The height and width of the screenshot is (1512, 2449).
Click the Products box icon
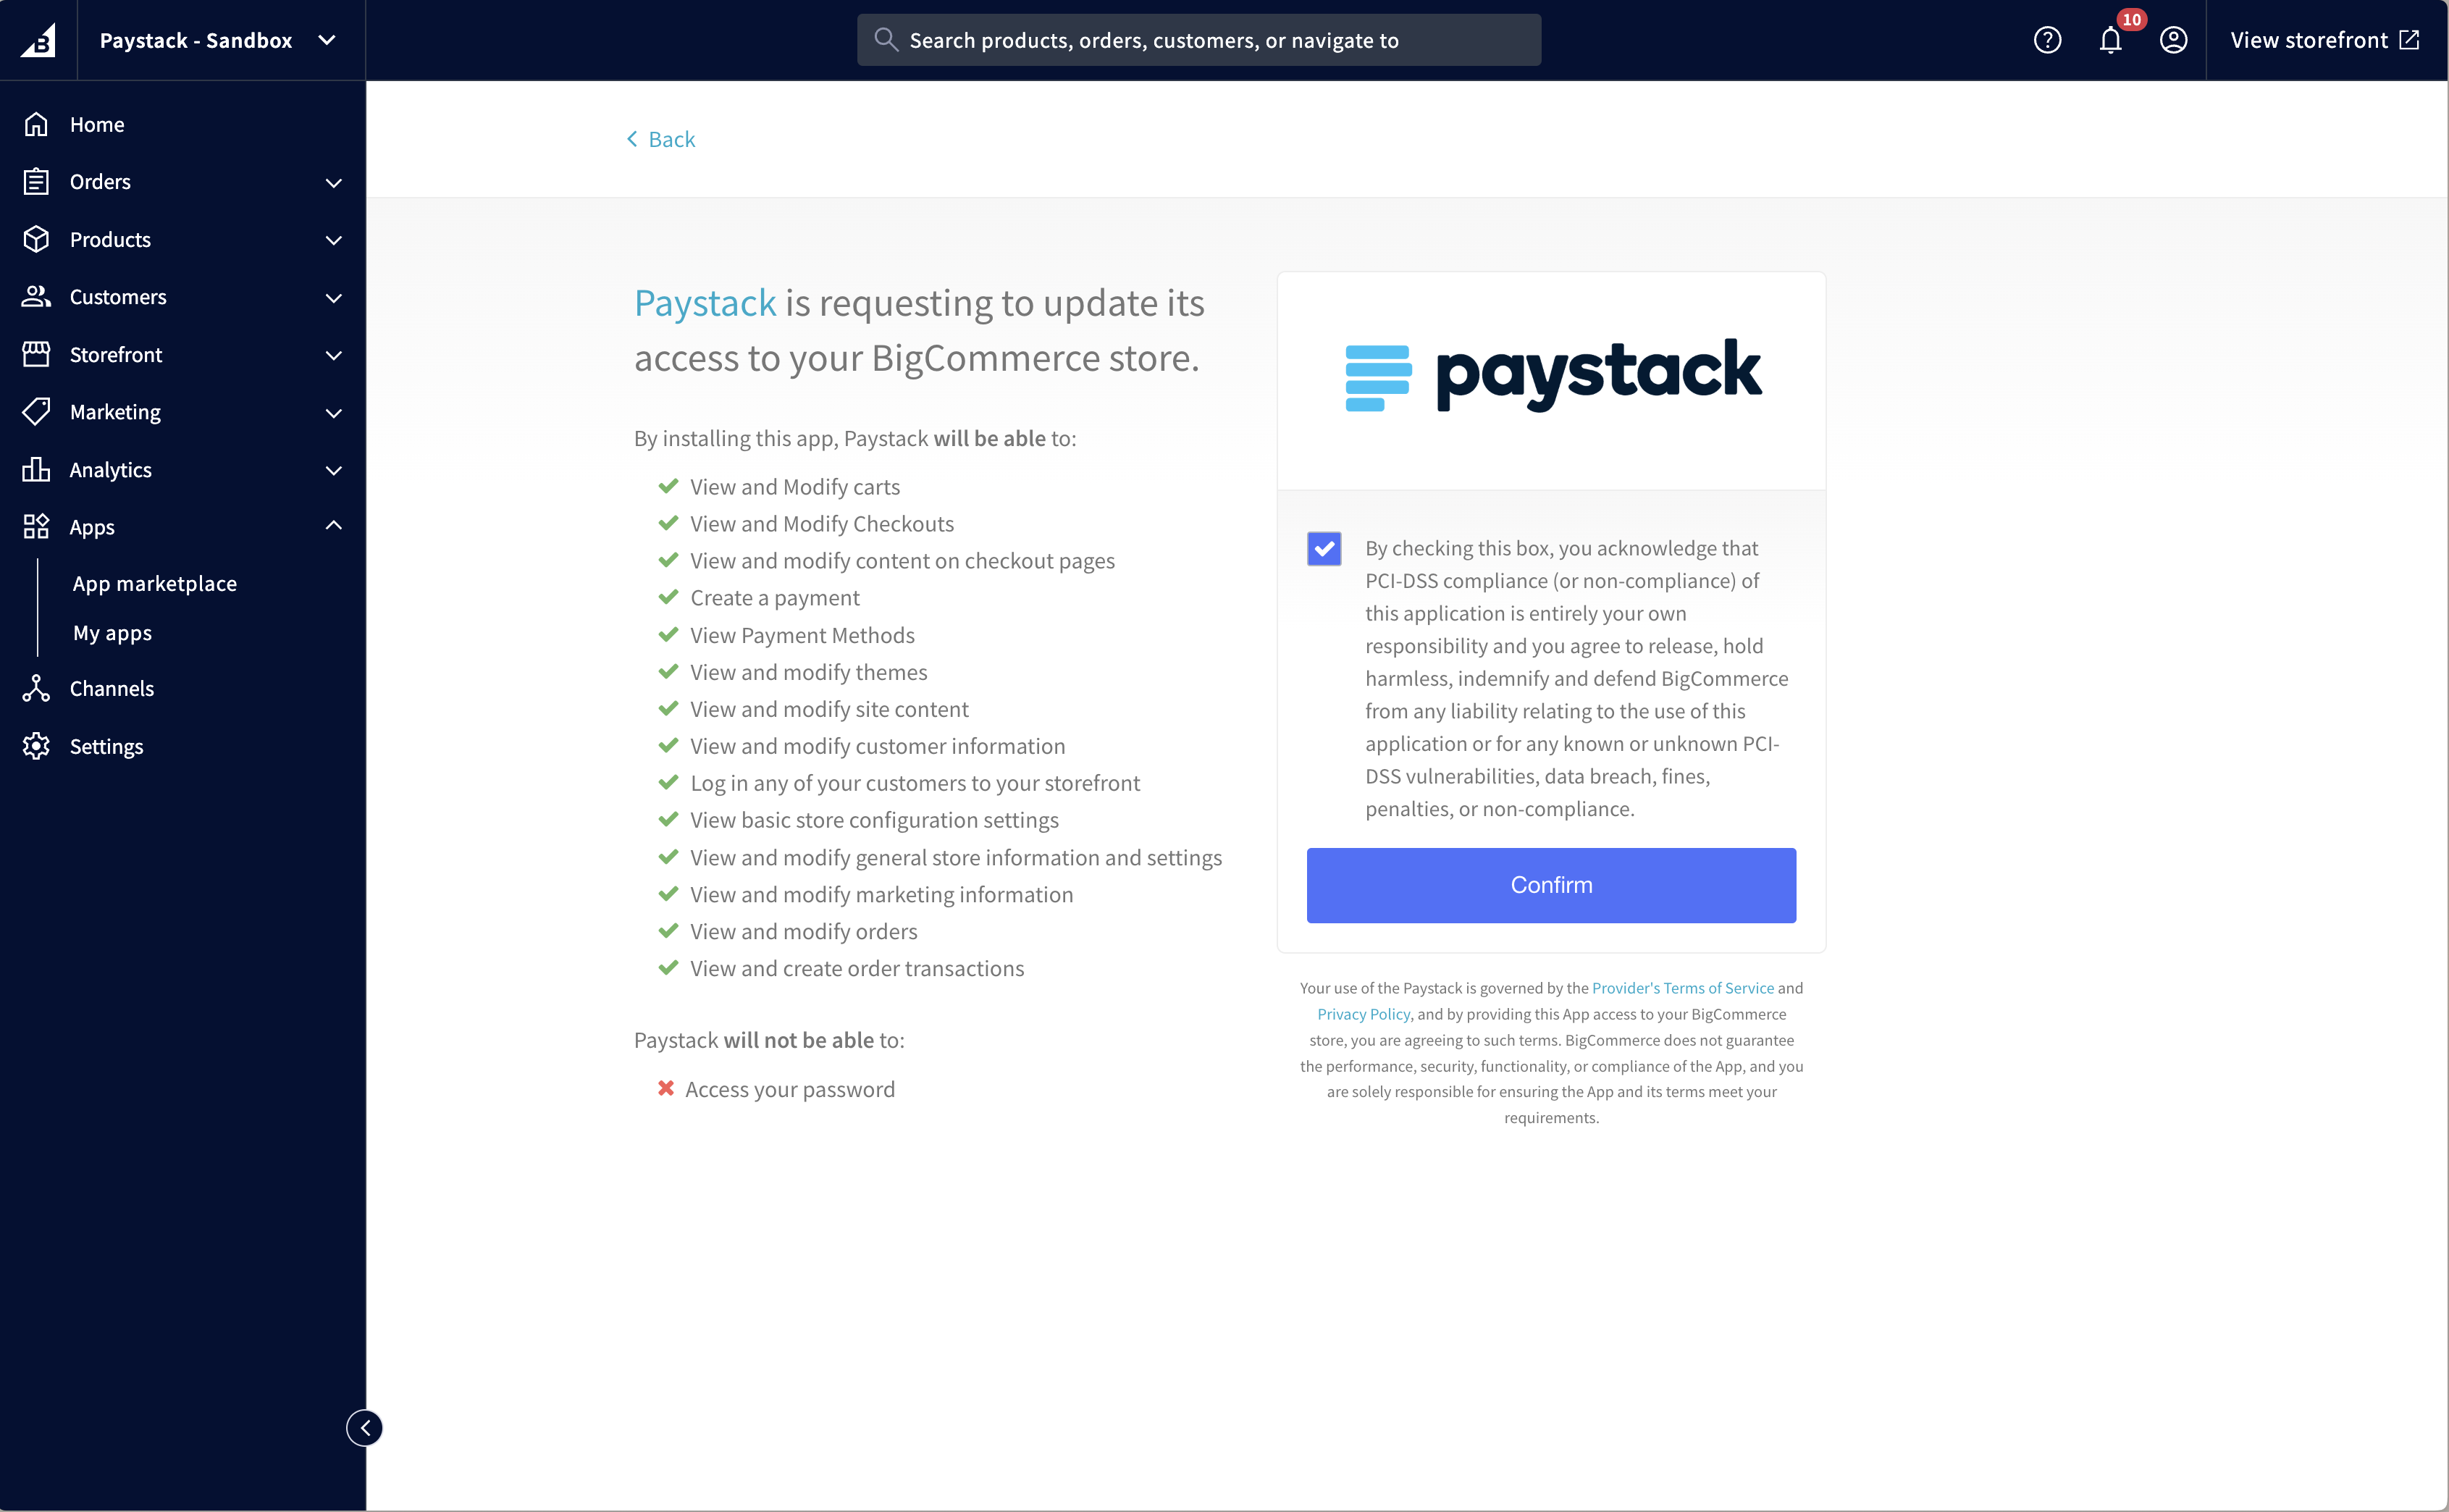pyautogui.click(x=36, y=239)
